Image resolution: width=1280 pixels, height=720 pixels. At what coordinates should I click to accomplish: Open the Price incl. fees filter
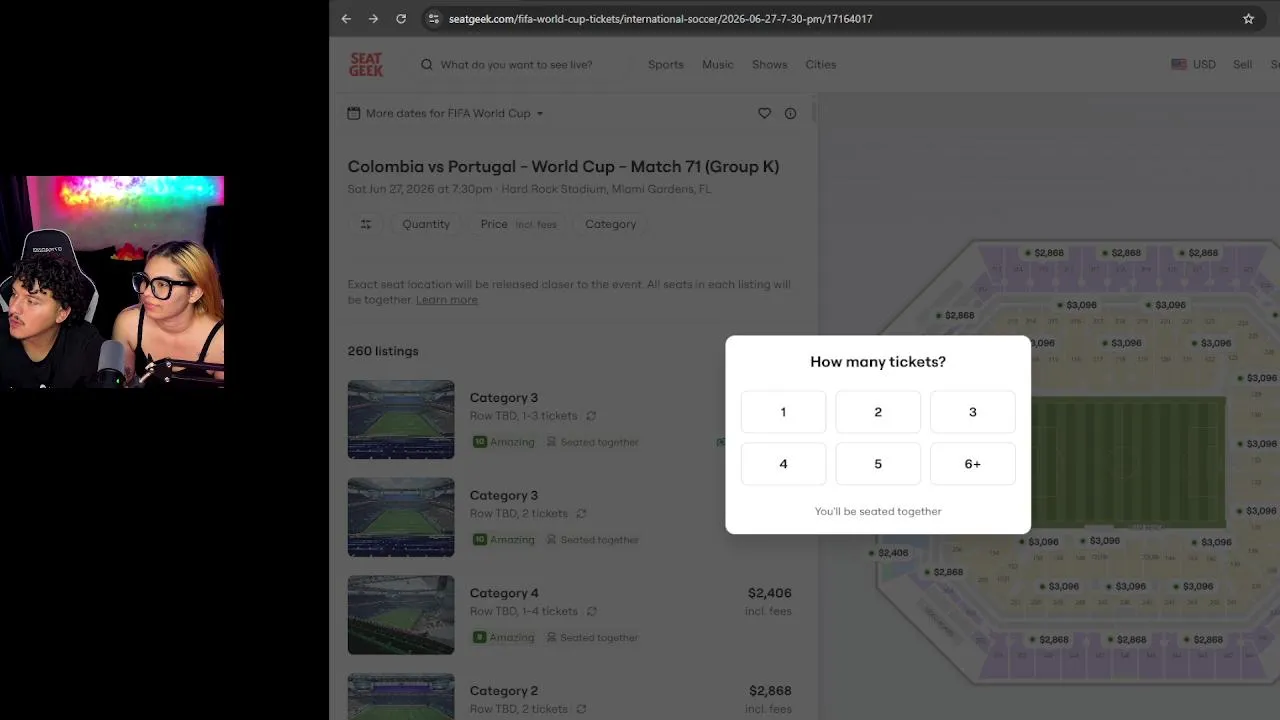[x=518, y=224]
